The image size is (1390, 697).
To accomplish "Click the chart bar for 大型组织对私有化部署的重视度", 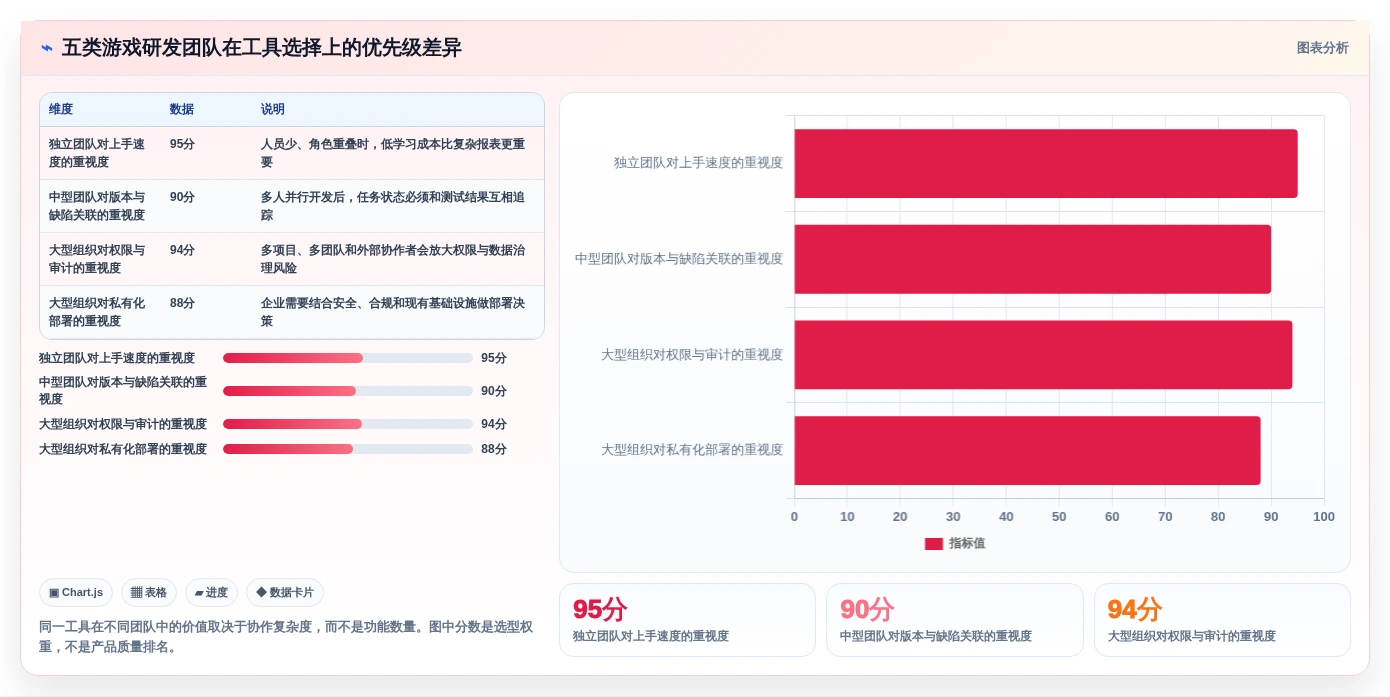I will 1027,450.
